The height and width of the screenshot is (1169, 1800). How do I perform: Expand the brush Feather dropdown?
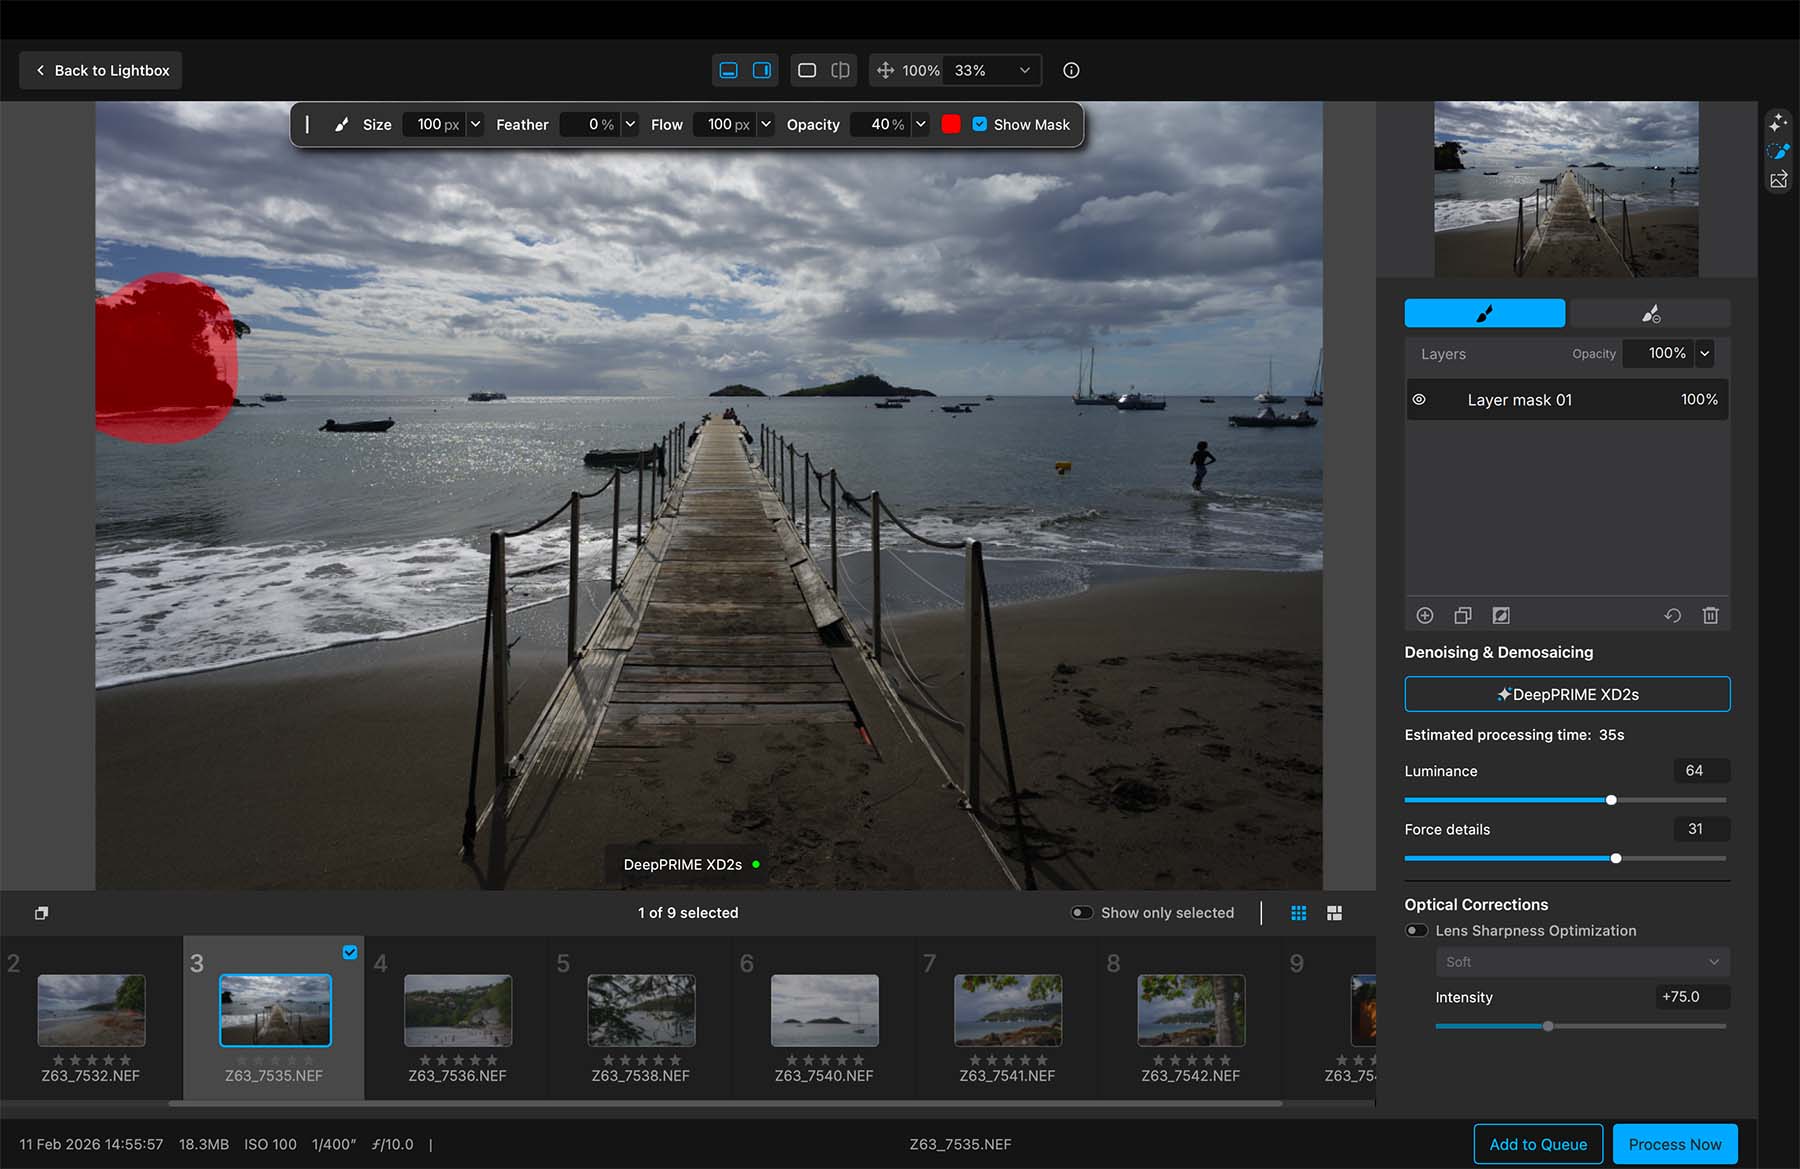(630, 124)
